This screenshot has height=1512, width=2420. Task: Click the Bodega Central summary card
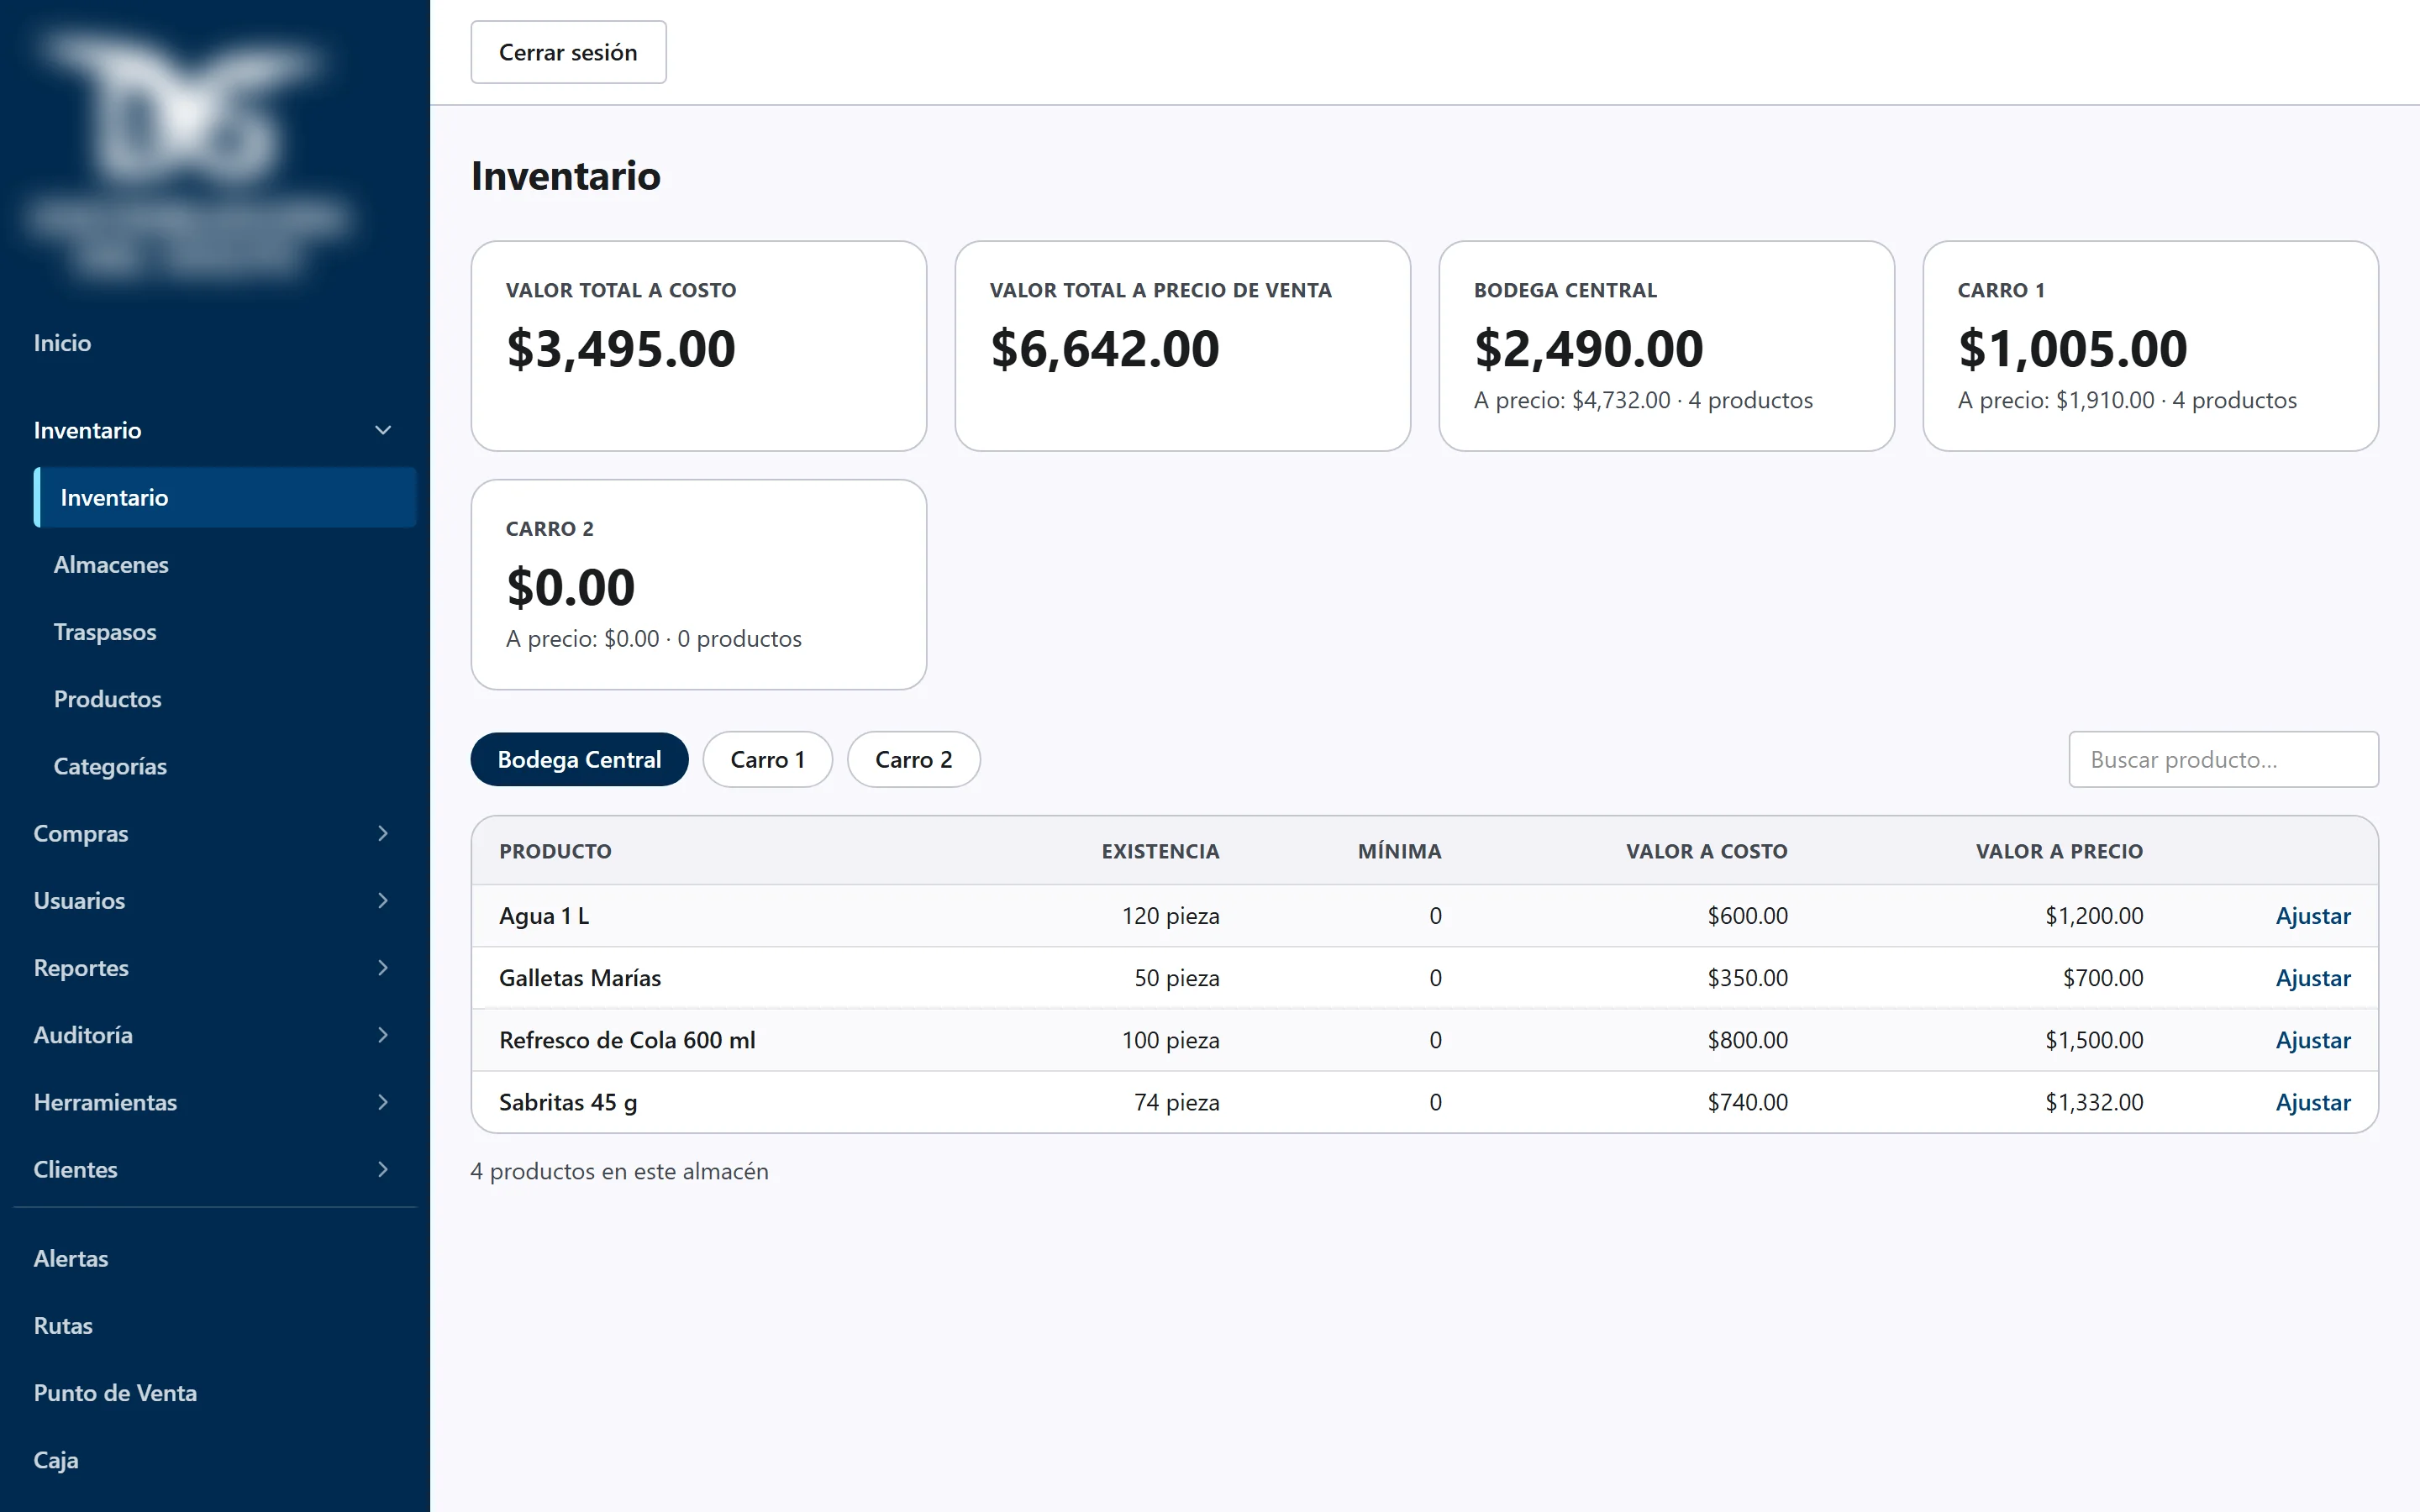[1666, 346]
